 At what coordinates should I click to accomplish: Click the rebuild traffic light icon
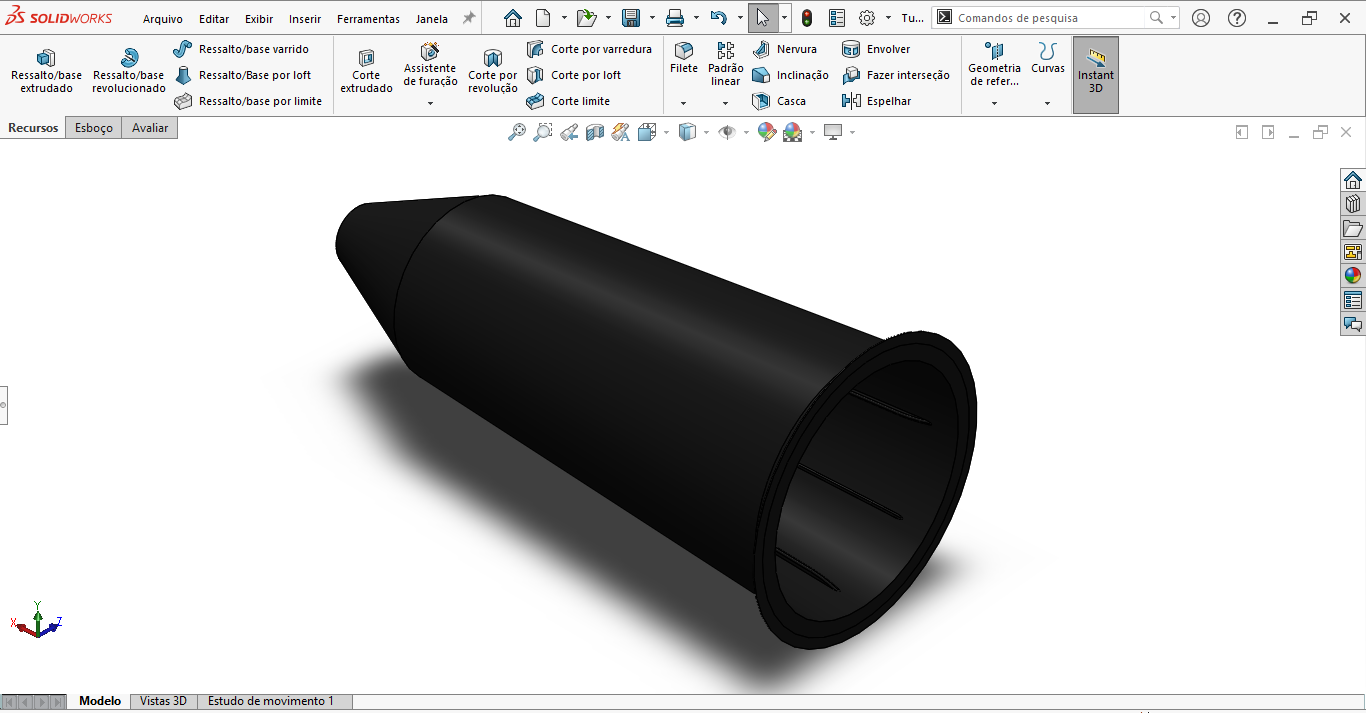click(x=807, y=18)
